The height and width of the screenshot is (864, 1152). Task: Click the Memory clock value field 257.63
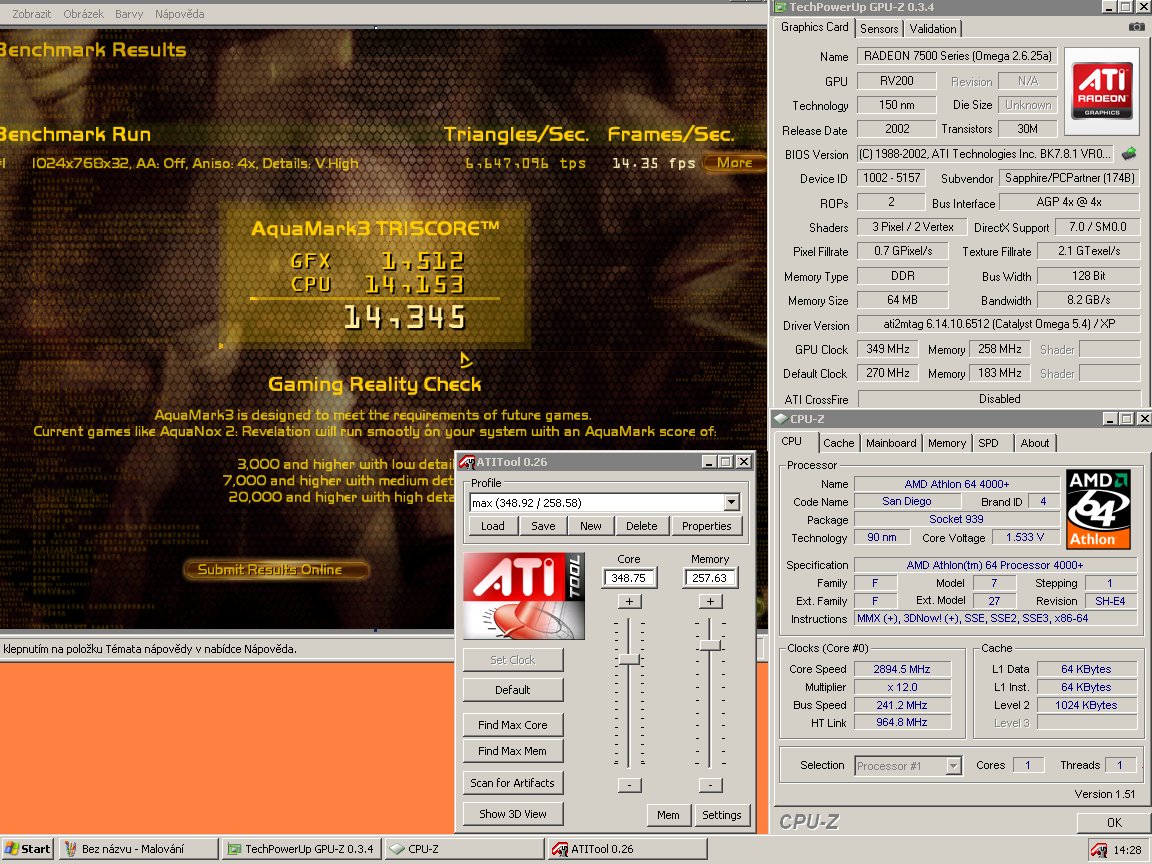pos(710,578)
